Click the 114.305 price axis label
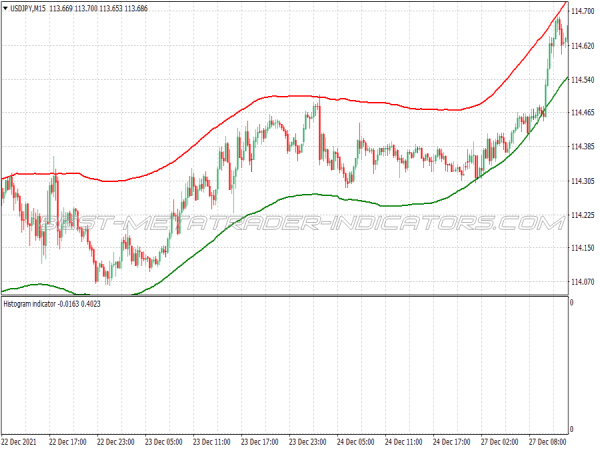600x450 pixels. click(584, 181)
